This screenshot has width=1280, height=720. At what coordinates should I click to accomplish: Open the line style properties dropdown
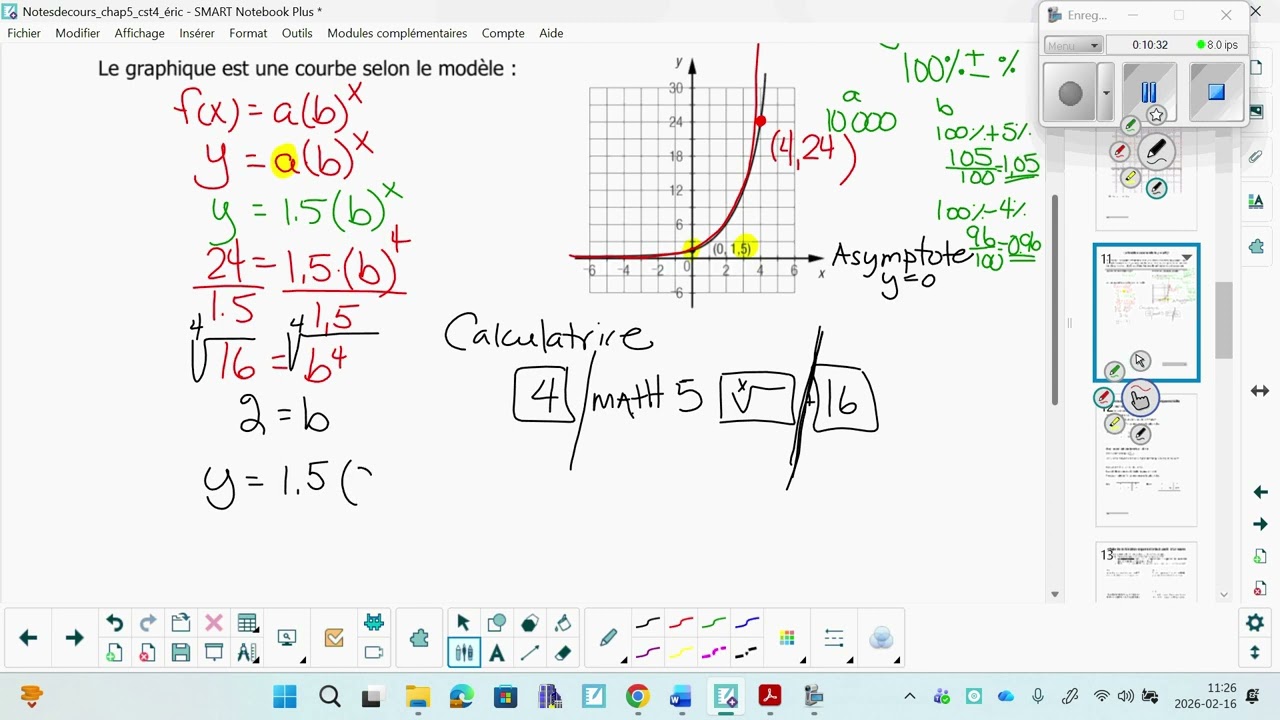[835, 638]
